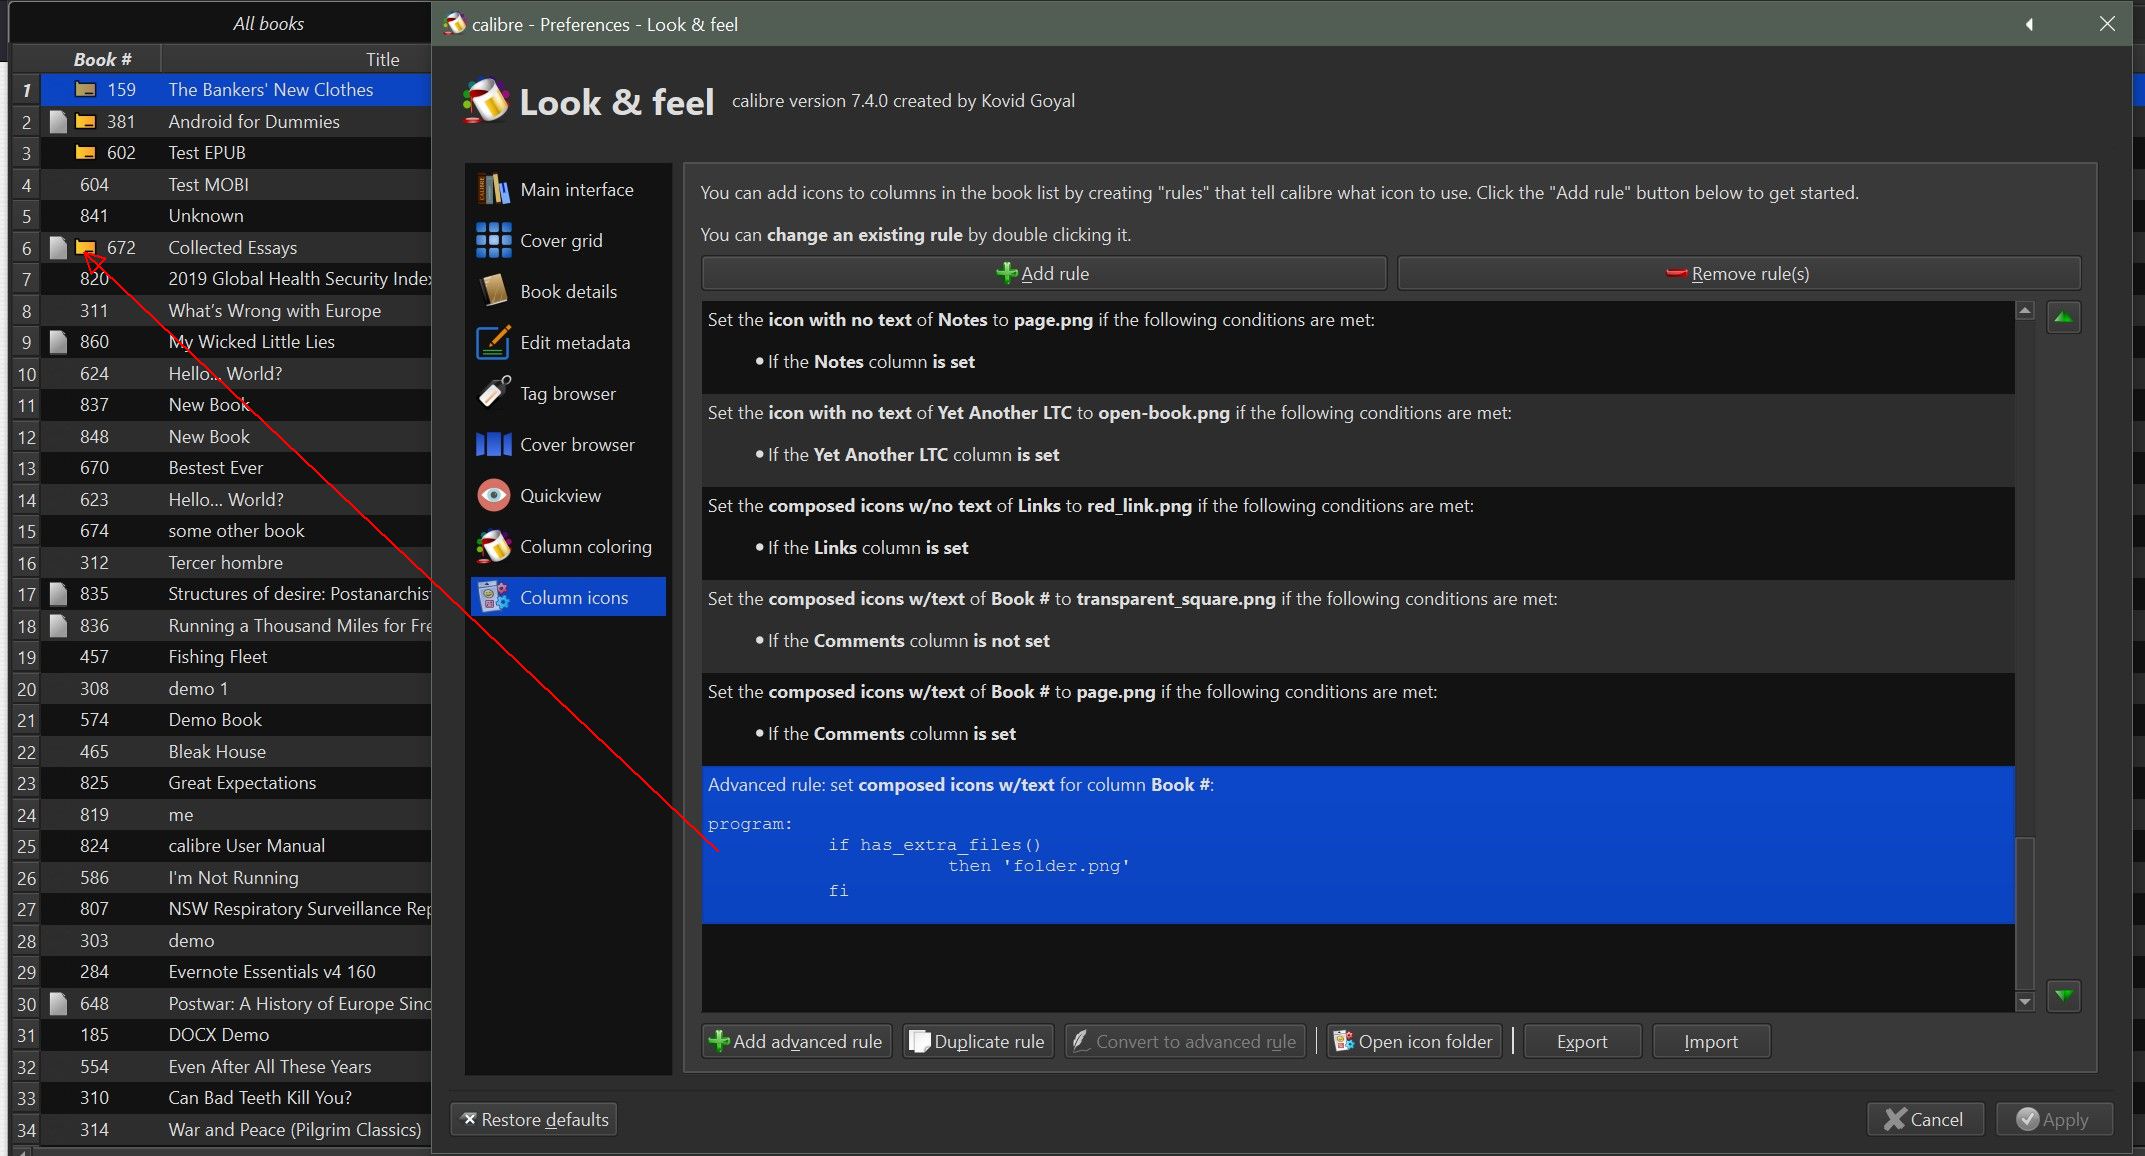Viewport: 2145px width, 1156px height.
Task: Open Book details preferences icon
Action: (493, 291)
